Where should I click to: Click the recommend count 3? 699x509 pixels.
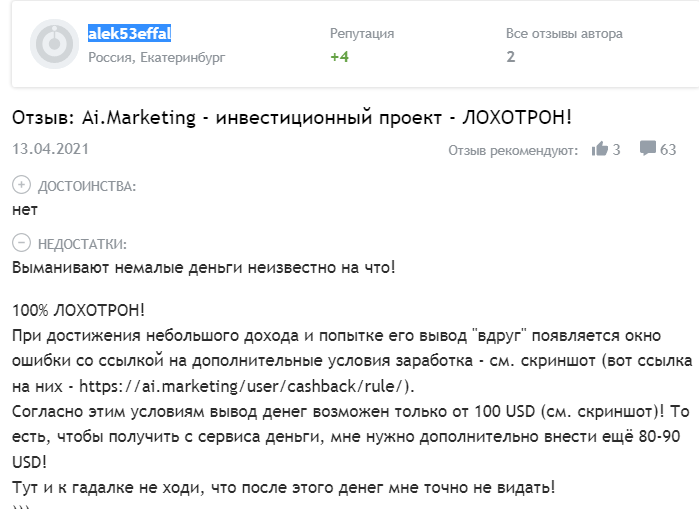tap(616, 150)
